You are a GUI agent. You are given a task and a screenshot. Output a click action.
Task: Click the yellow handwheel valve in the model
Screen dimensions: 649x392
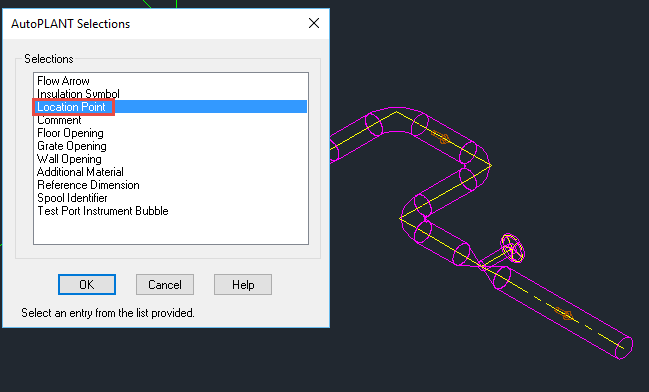(512, 248)
